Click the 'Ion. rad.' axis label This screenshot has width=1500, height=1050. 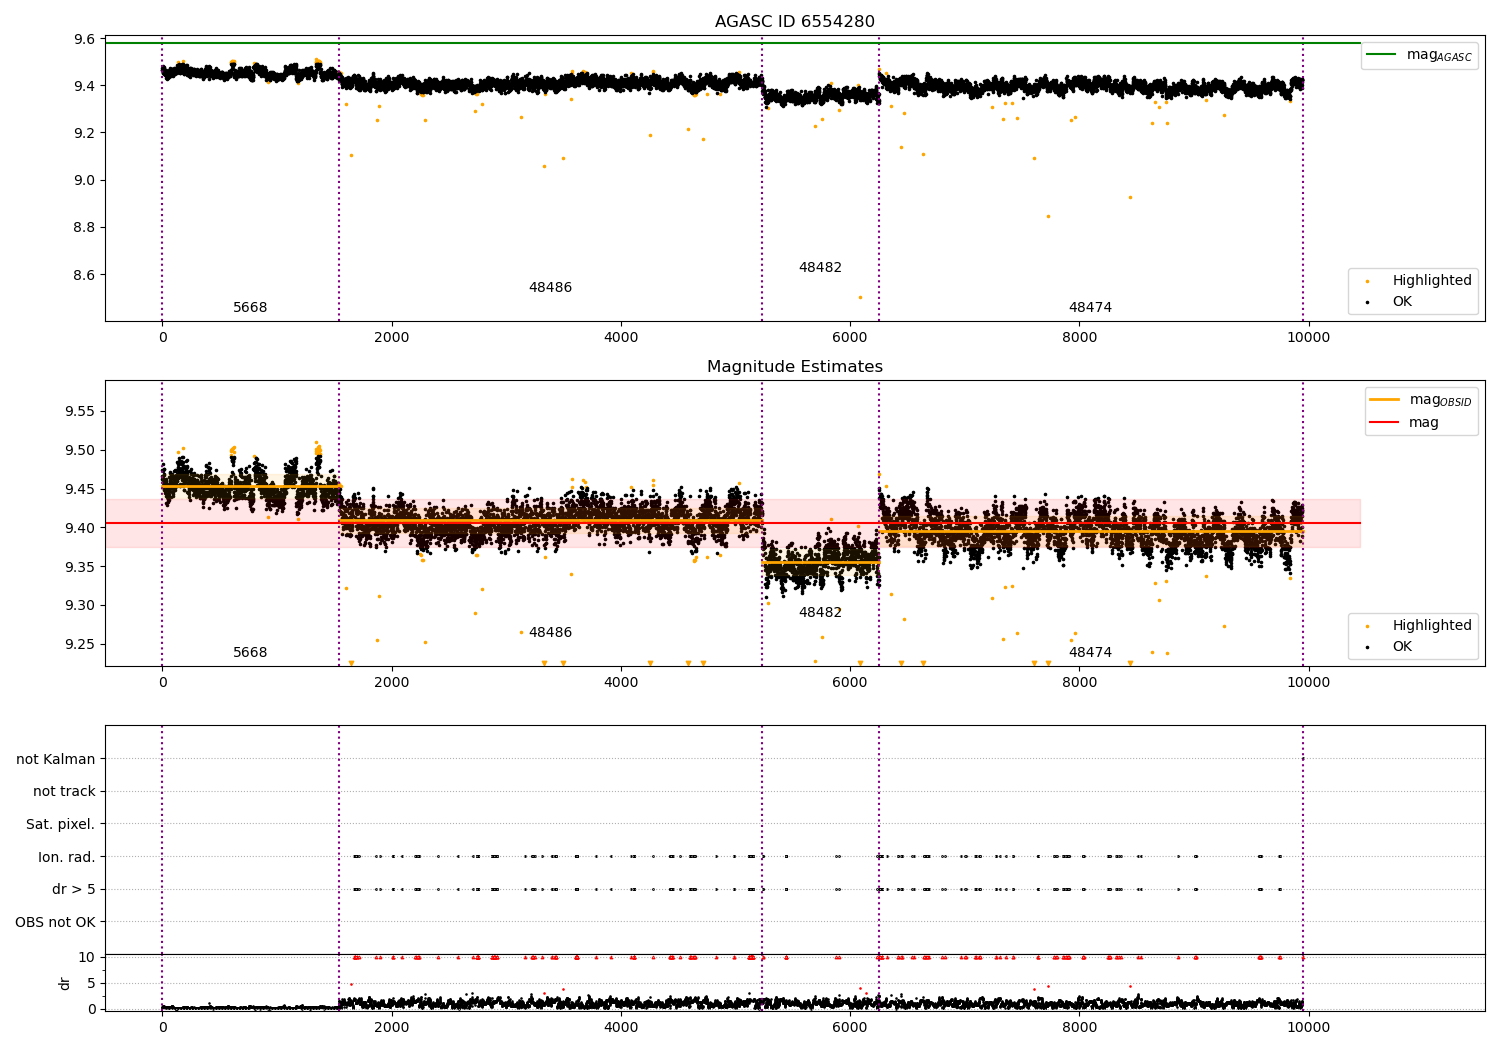tap(67, 857)
